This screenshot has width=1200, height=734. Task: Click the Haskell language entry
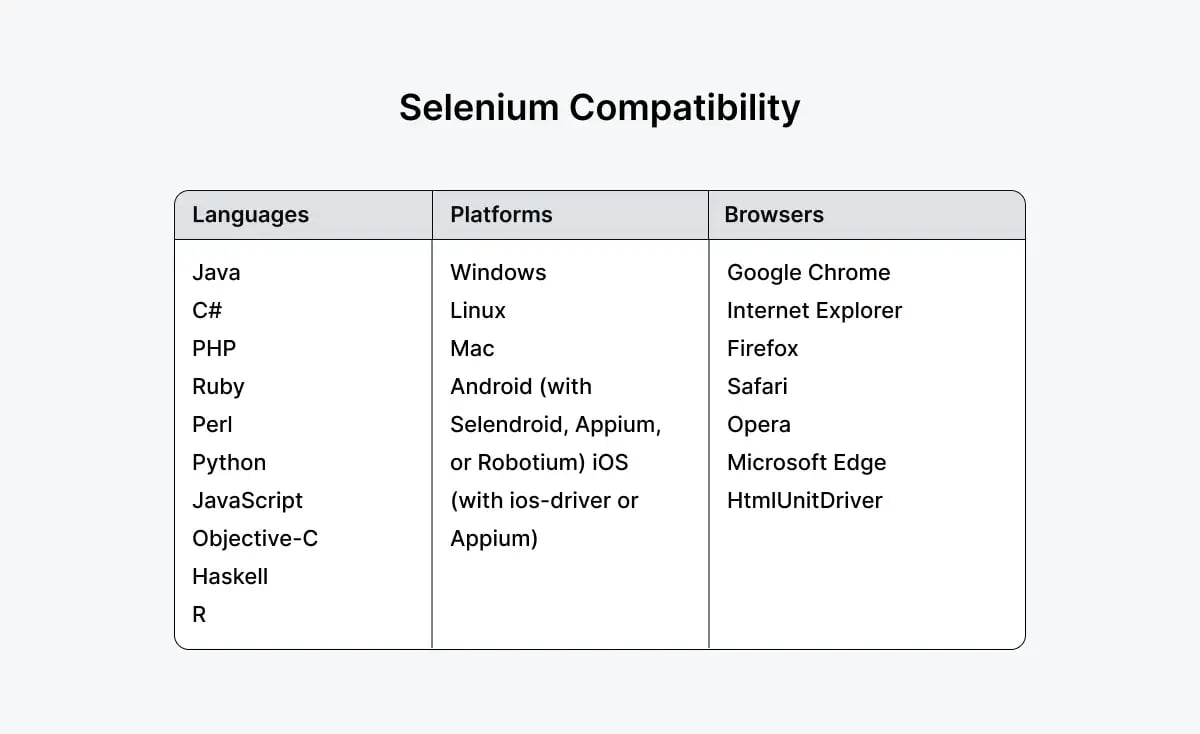tap(230, 577)
